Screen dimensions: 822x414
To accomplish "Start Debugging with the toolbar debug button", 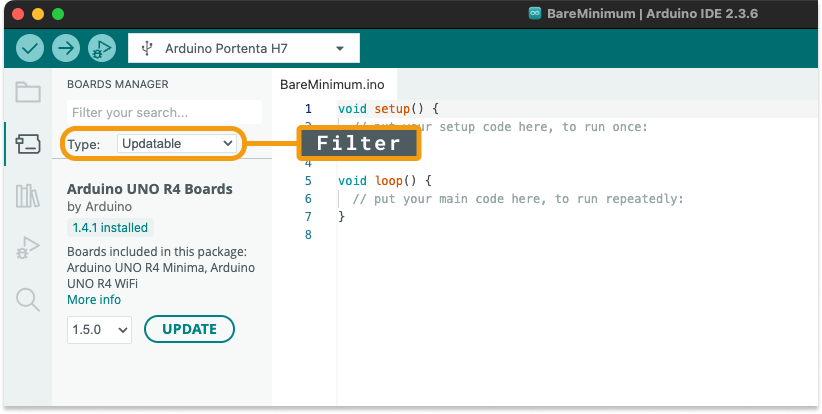I will (102, 48).
